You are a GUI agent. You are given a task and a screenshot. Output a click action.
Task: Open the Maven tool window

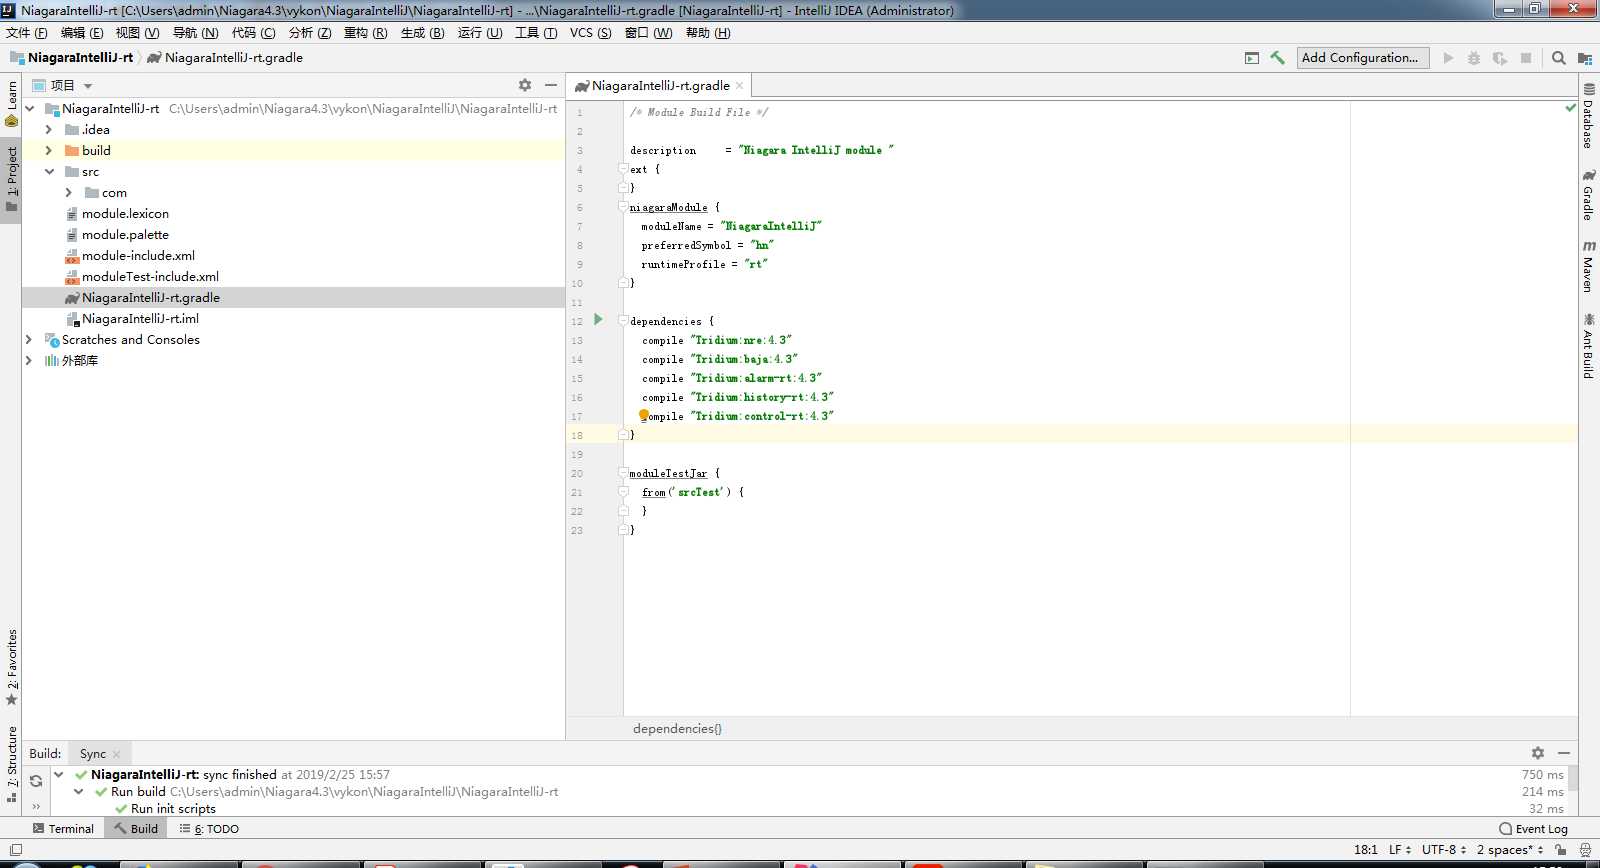(x=1588, y=267)
